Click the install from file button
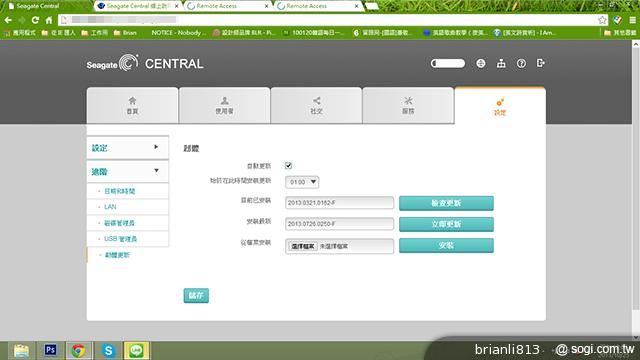 446,245
